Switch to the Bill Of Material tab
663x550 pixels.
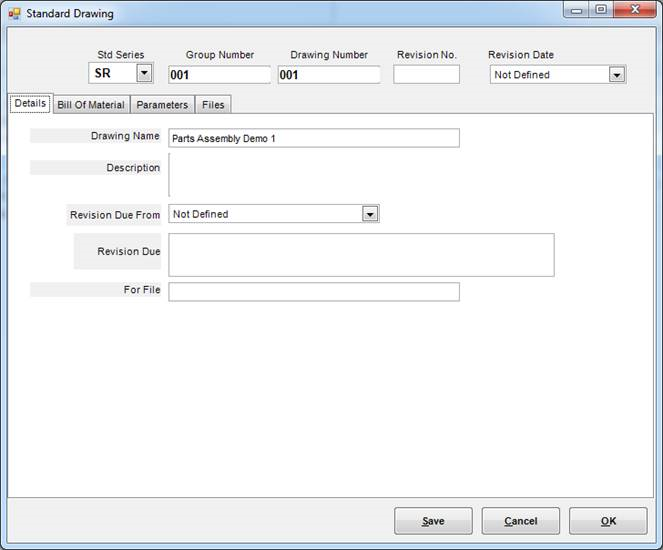pyautogui.click(x=91, y=104)
